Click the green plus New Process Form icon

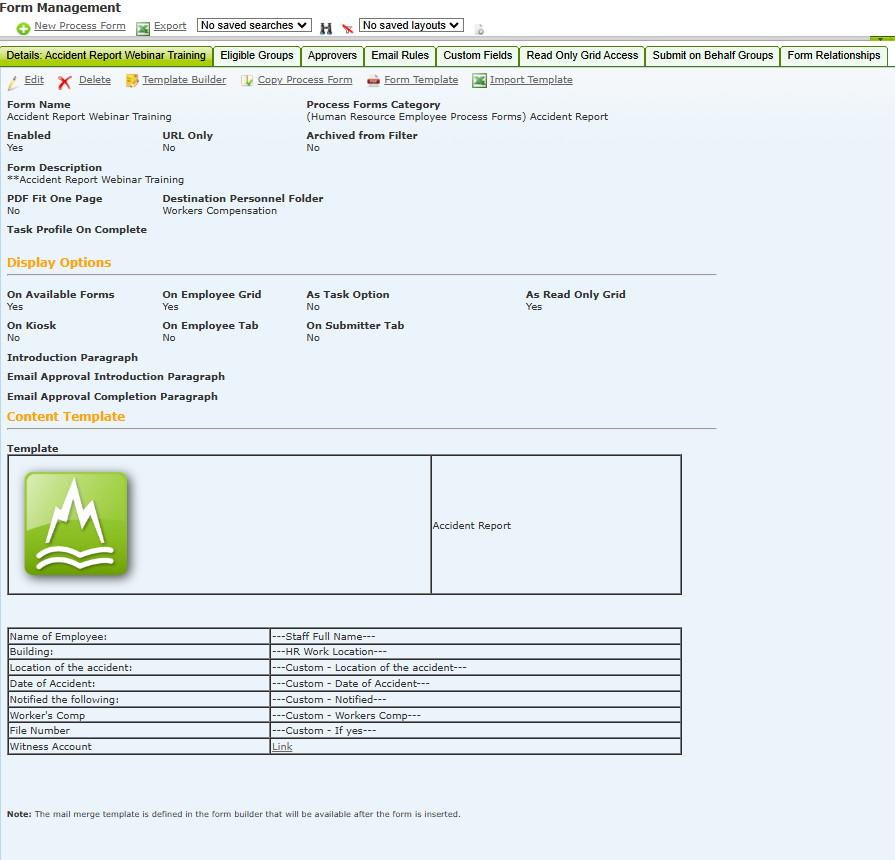point(23,29)
